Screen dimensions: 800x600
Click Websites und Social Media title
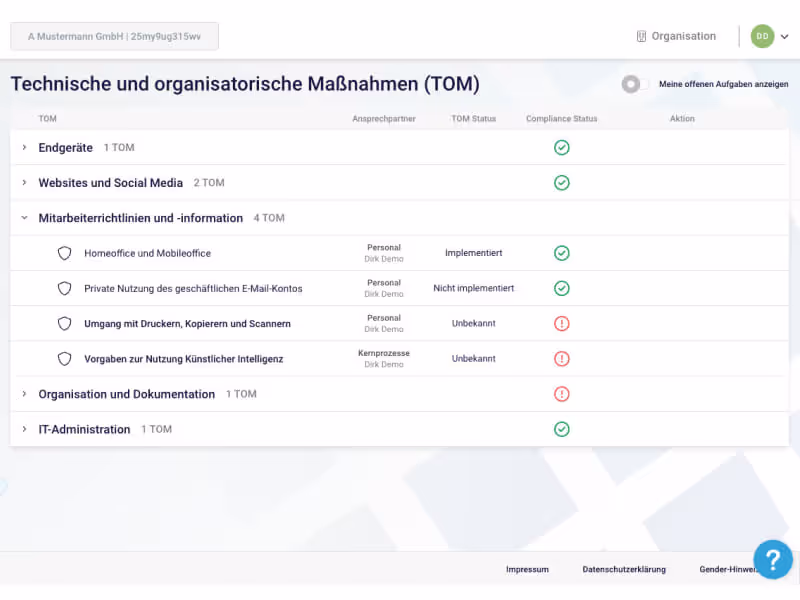(111, 183)
